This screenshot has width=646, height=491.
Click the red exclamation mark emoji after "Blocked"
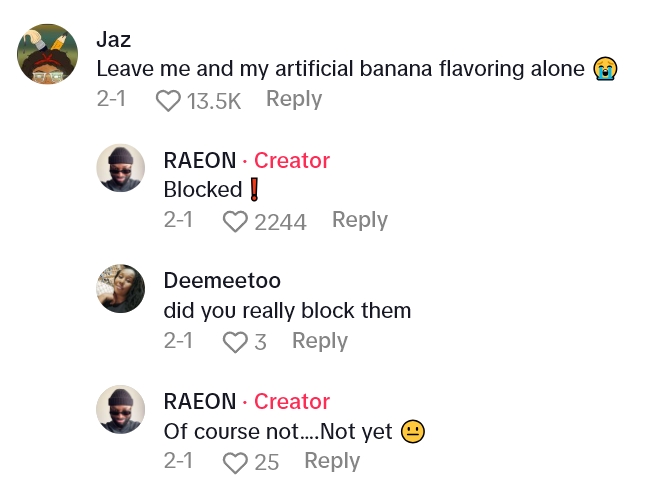254,189
